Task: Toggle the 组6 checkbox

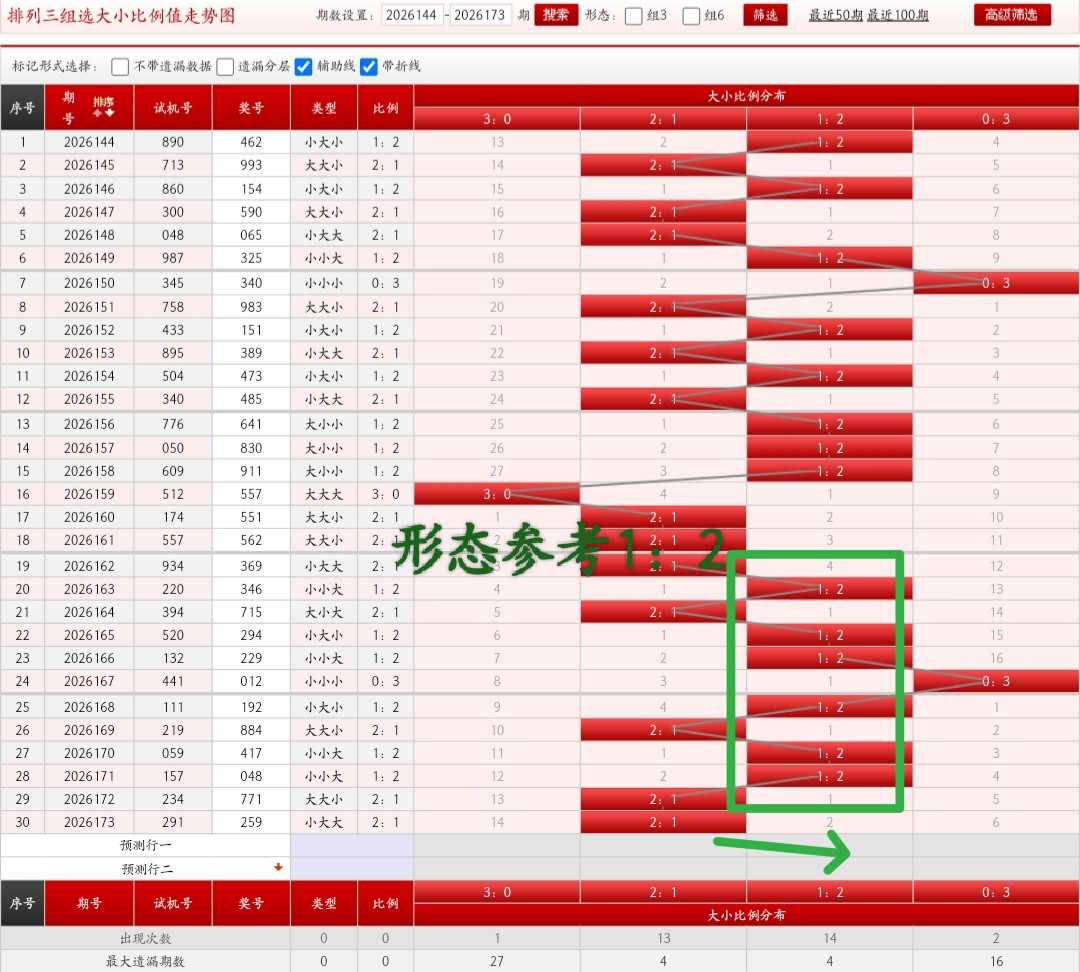Action: click(x=691, y=16)
